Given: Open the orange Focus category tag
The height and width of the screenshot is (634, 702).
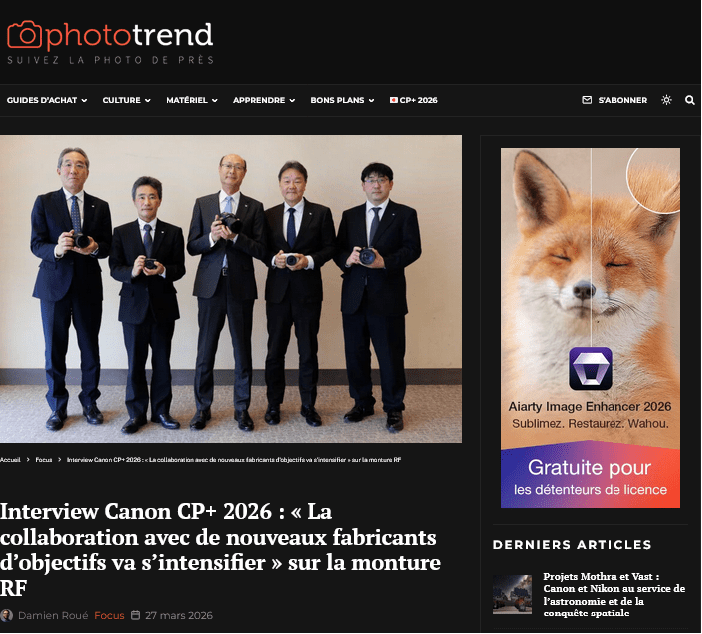Looking at the screenshot, I should click(x=109, y=615).
